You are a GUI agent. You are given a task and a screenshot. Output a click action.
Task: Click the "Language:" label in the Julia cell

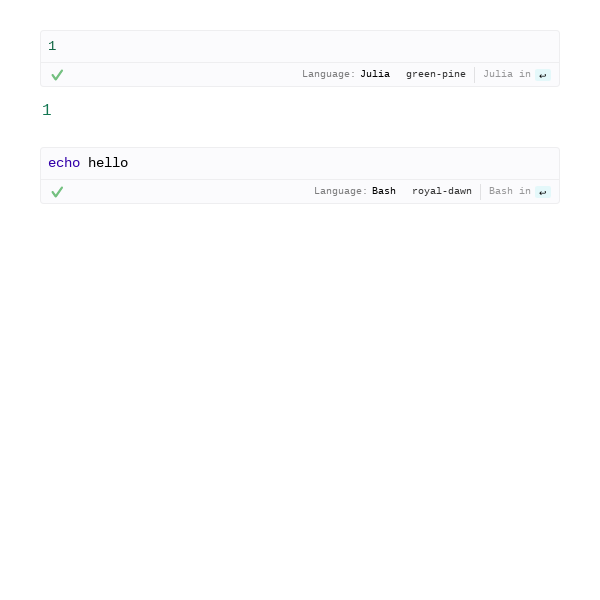coord(329,74)
